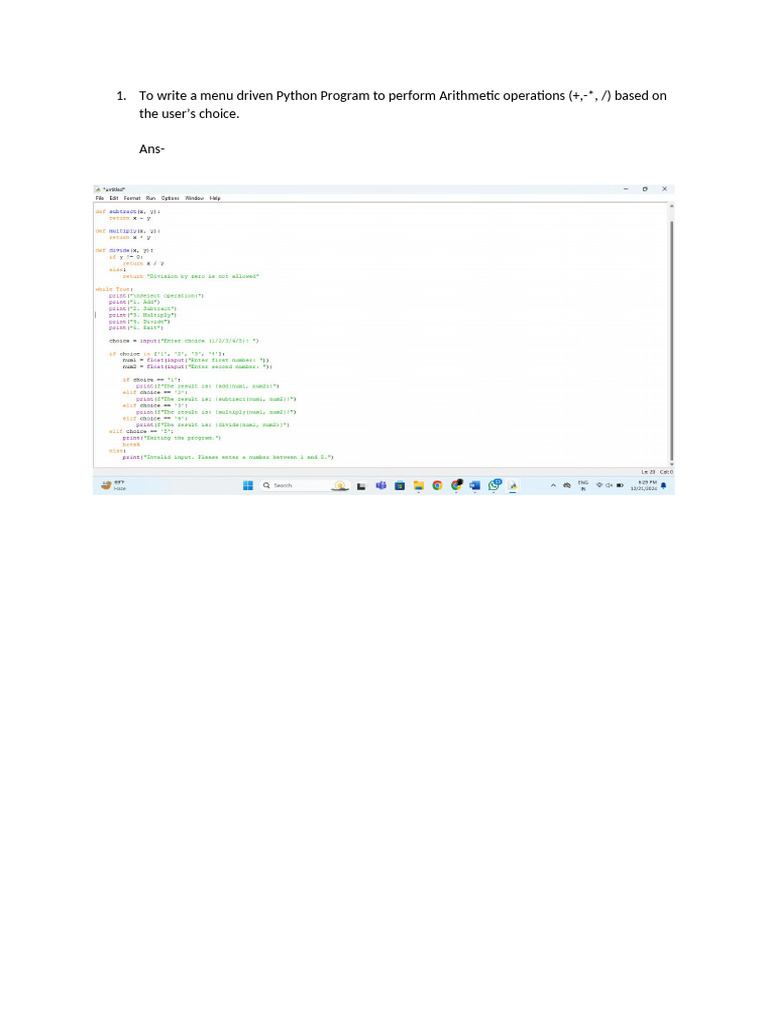This screenshot has width=768, height=1024.
Task: Open the Format menu in IDLE
Action: 132,198
